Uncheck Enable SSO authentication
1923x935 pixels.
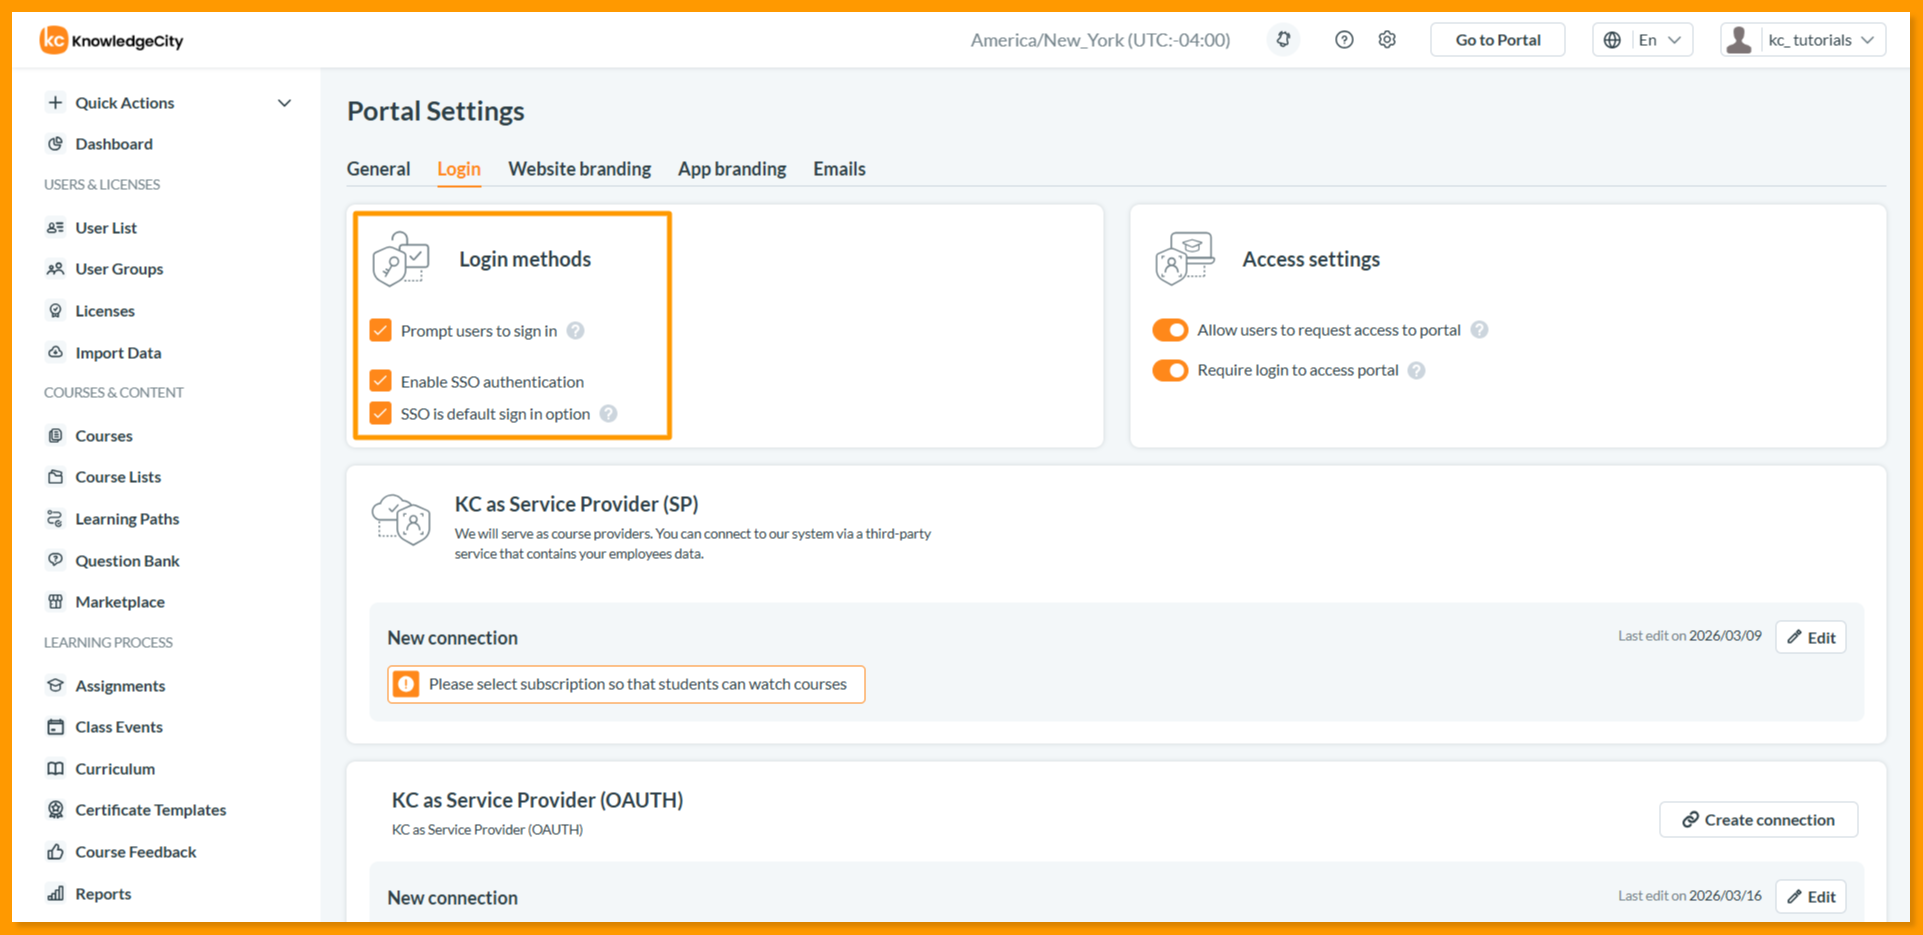(380, 381)
